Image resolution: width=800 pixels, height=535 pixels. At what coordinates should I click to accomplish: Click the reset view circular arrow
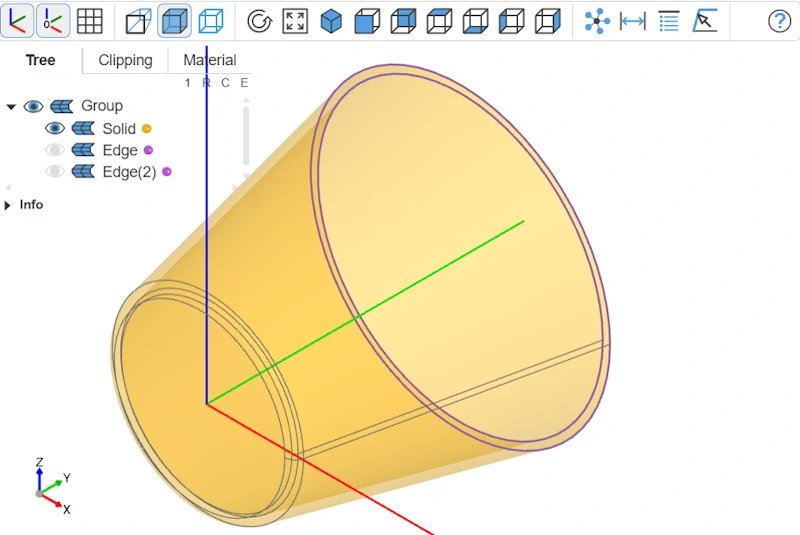point(259,20)
